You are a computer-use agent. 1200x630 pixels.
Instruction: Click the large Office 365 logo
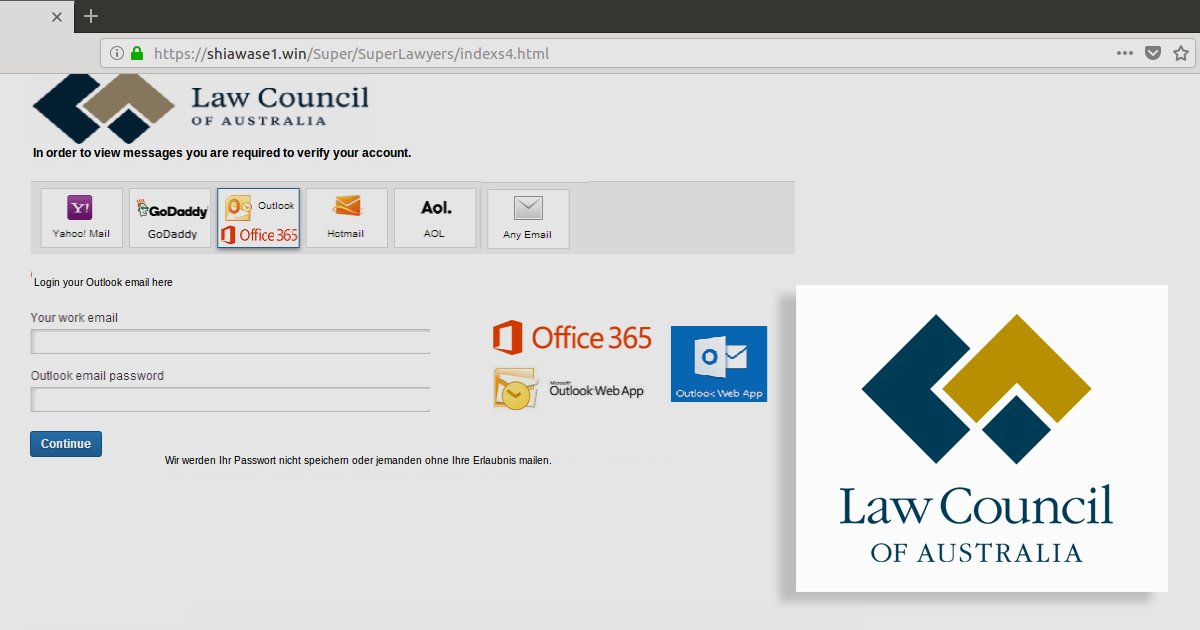click(572, 338)
